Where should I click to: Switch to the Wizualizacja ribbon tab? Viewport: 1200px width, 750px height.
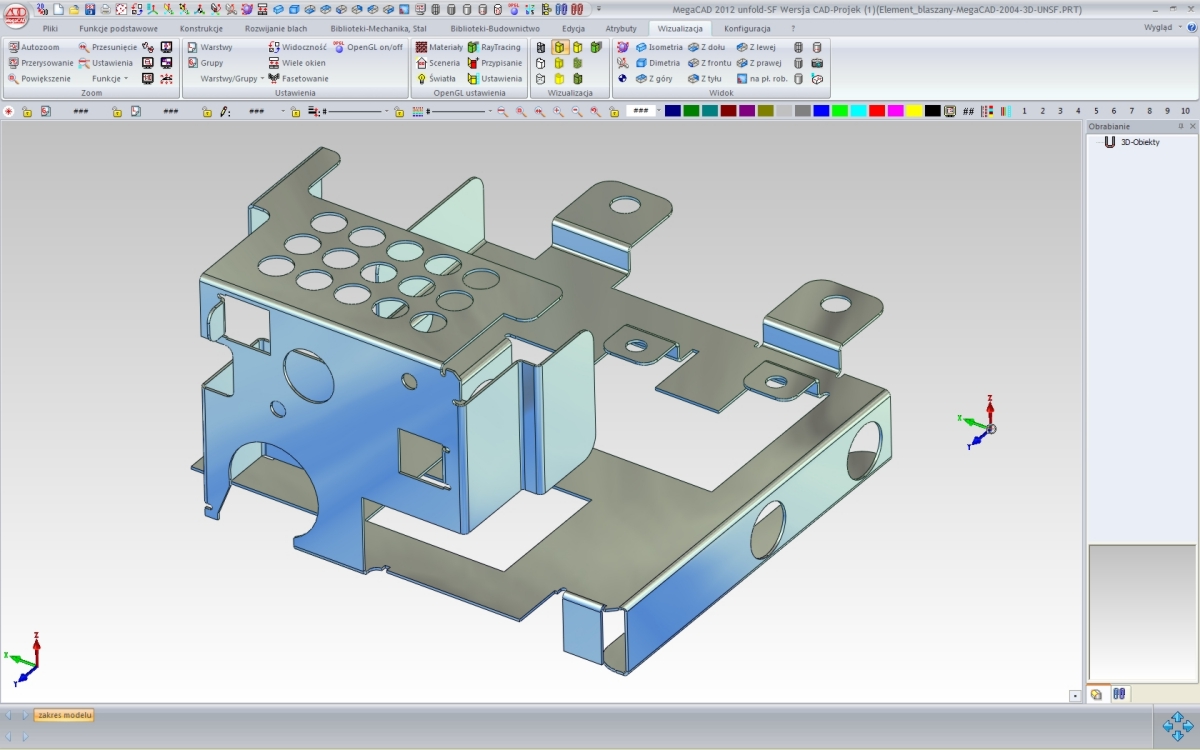coord(679,28)
